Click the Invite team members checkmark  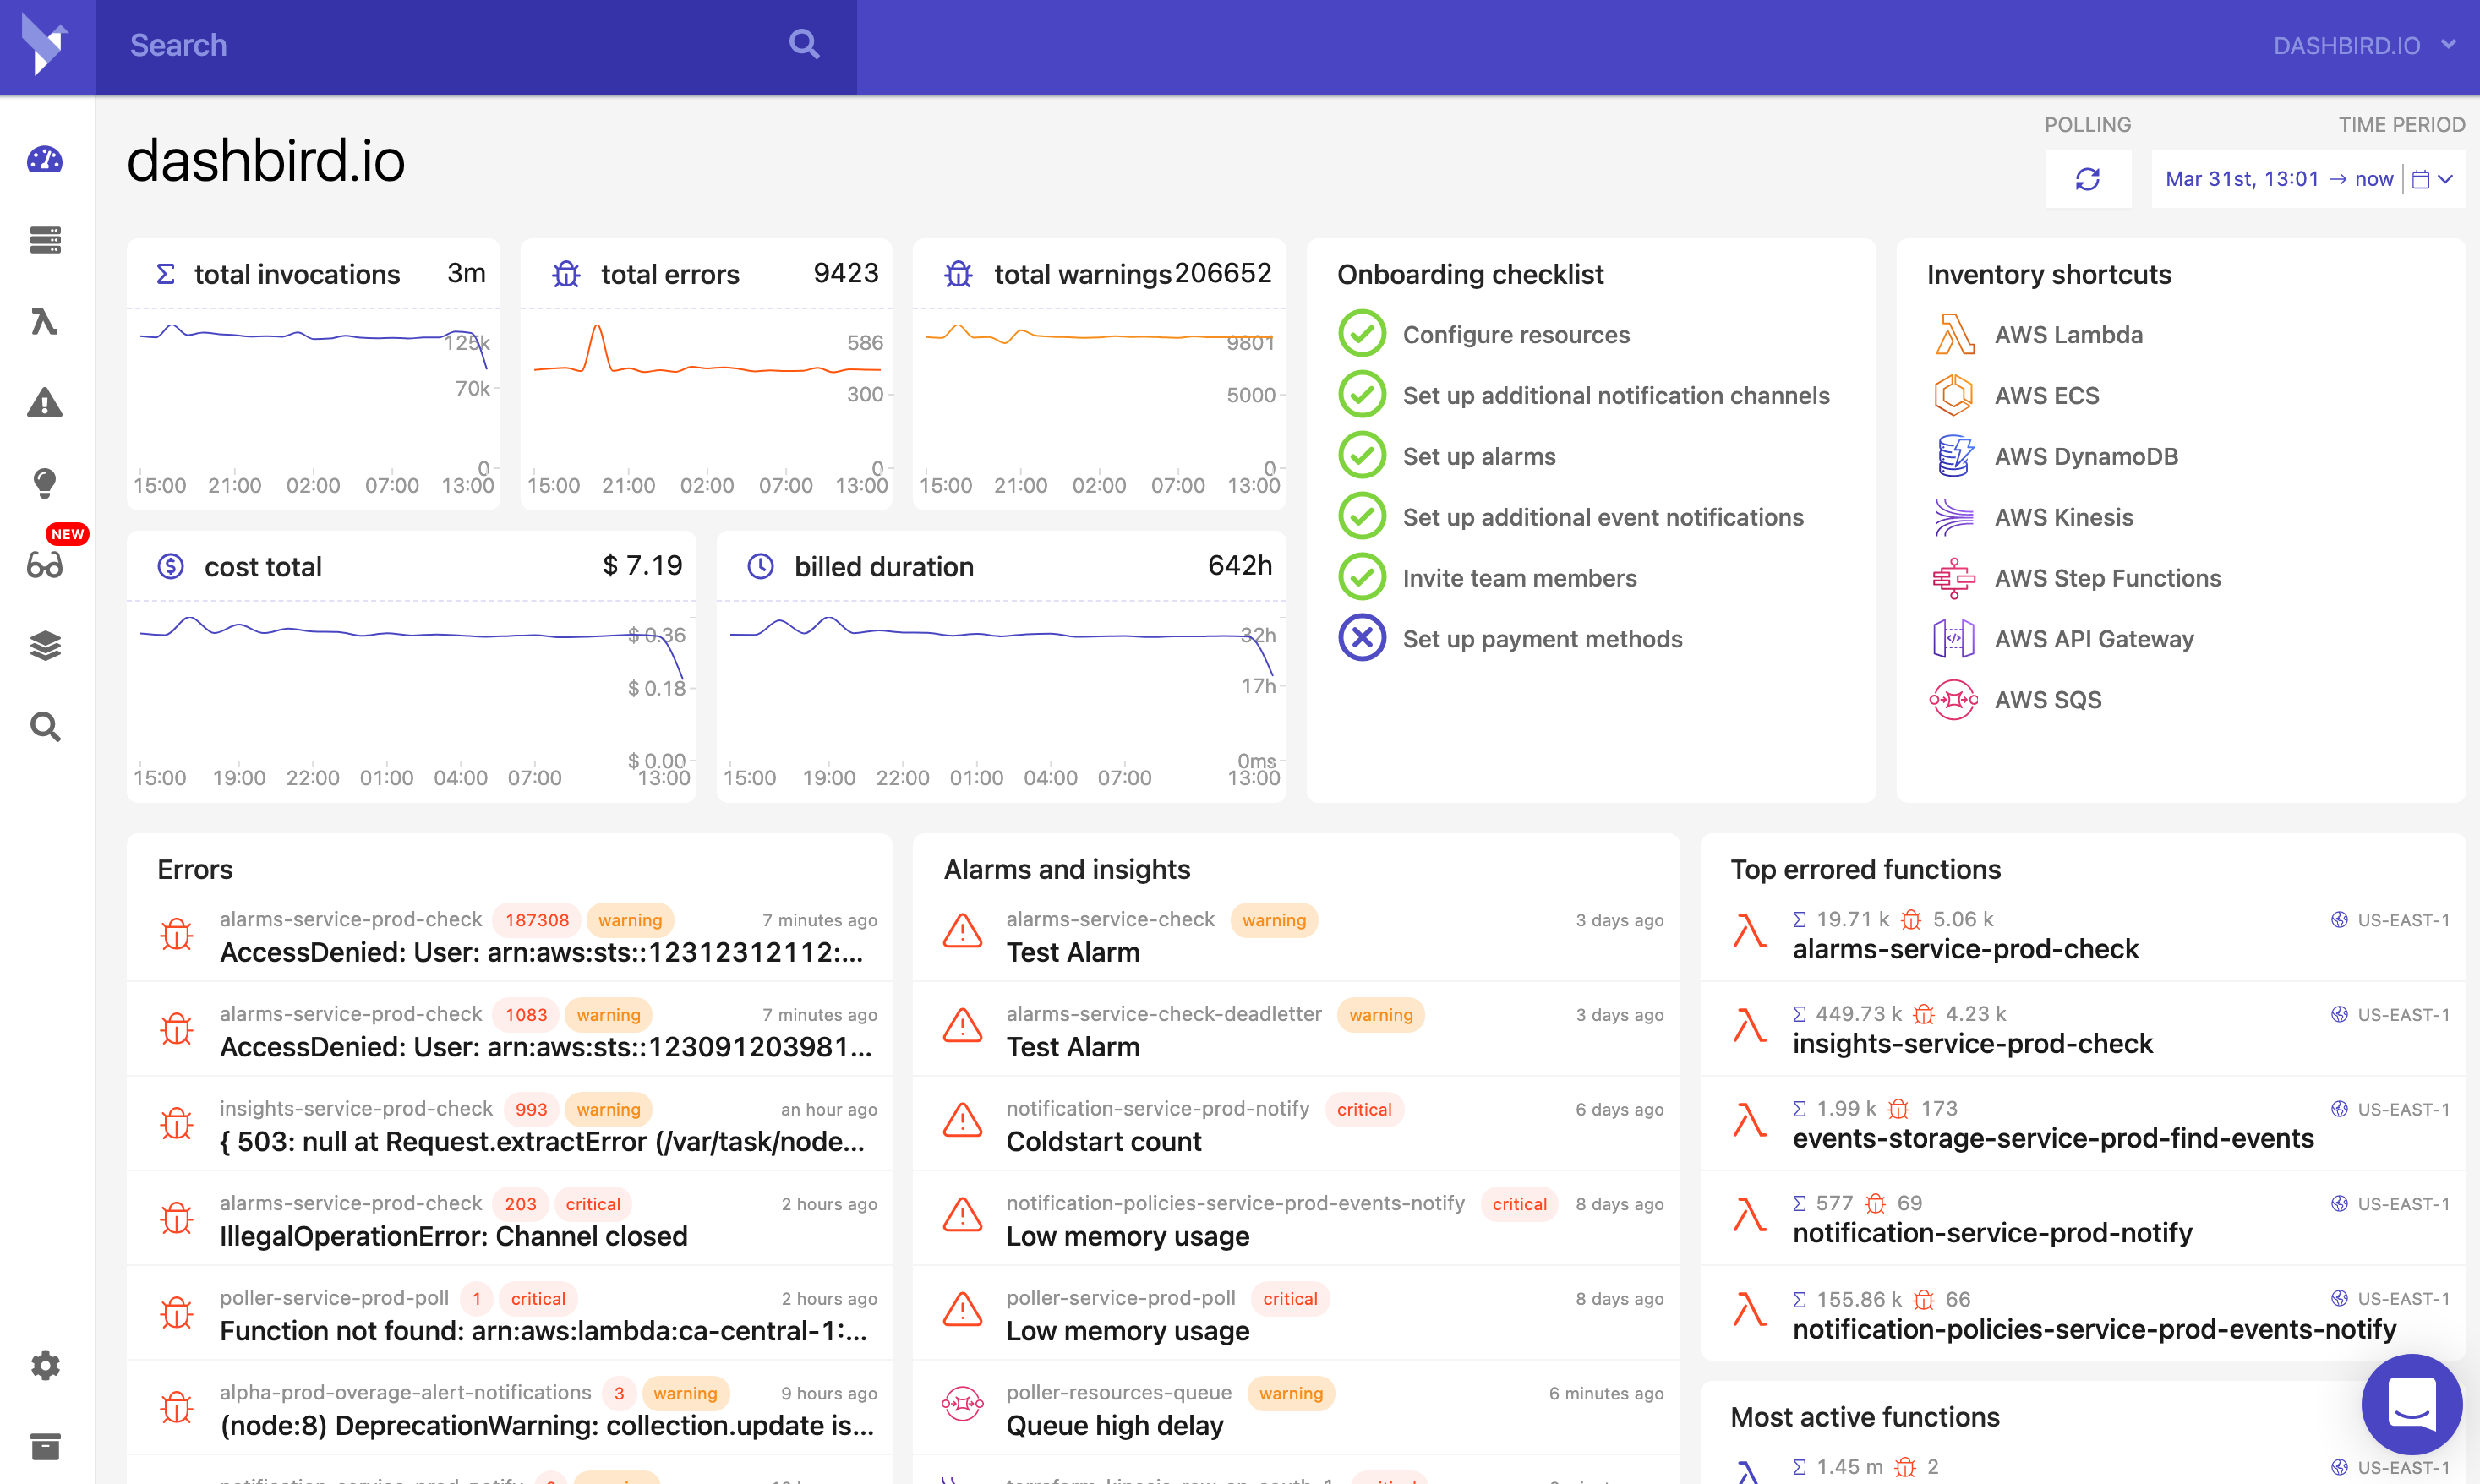[x=1362, y=577]
